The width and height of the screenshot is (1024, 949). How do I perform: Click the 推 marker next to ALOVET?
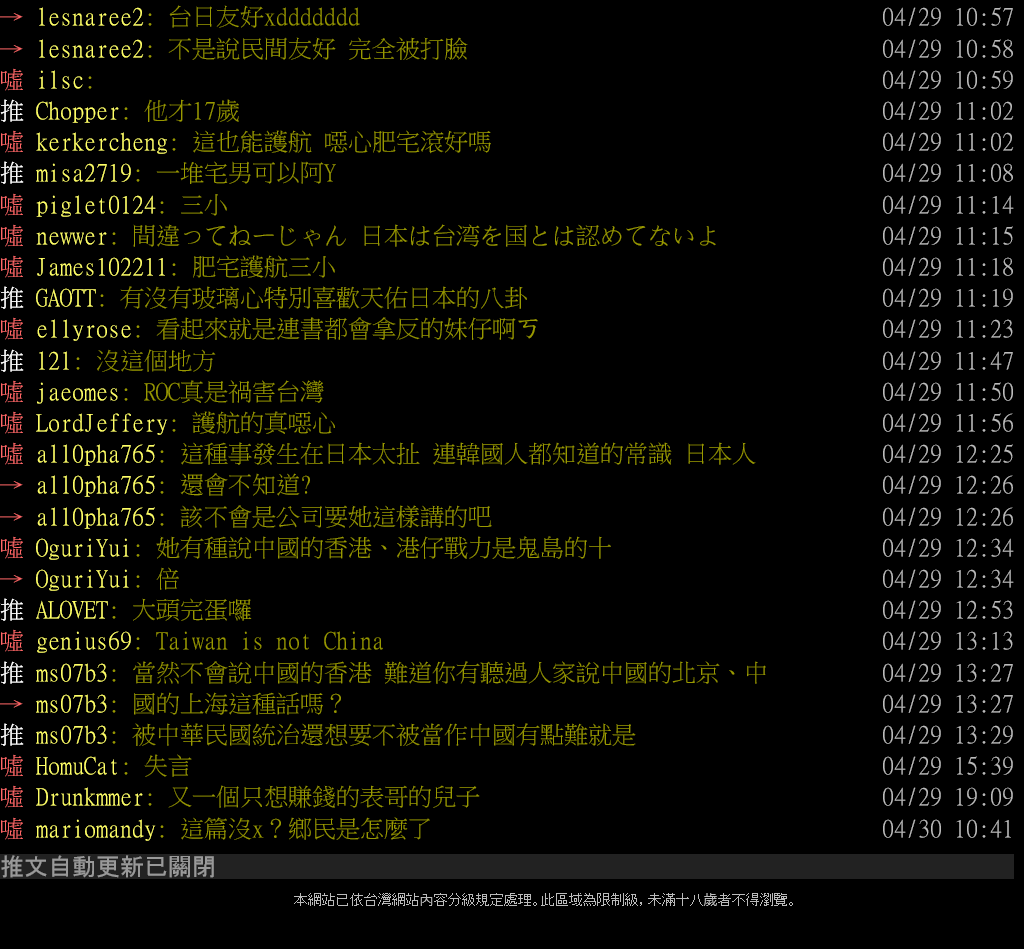(12, 611)
